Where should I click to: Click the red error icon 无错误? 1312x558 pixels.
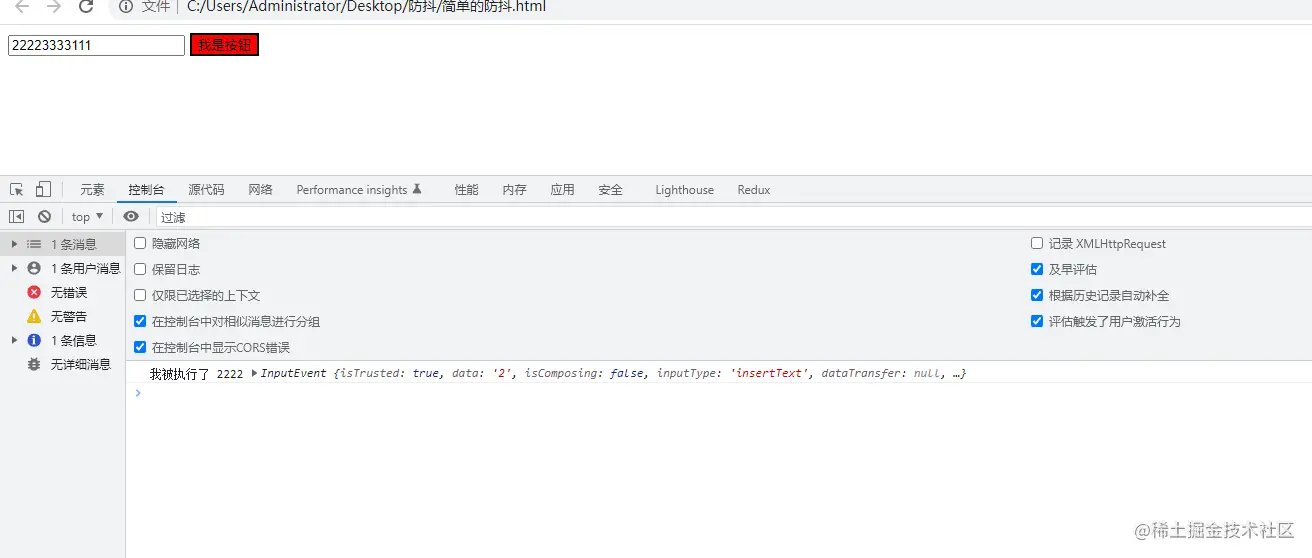click(34, 292)
